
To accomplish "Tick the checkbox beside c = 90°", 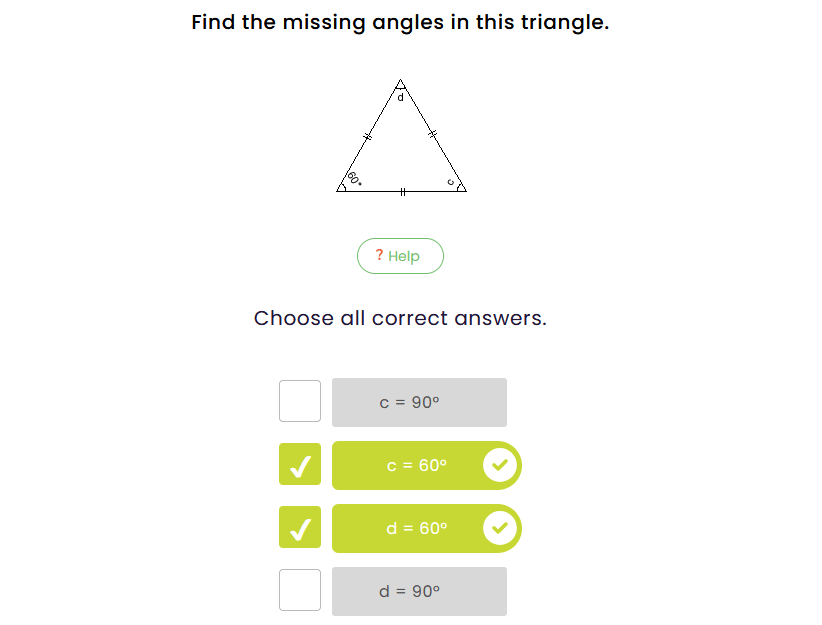I will [x=300, y=401].
